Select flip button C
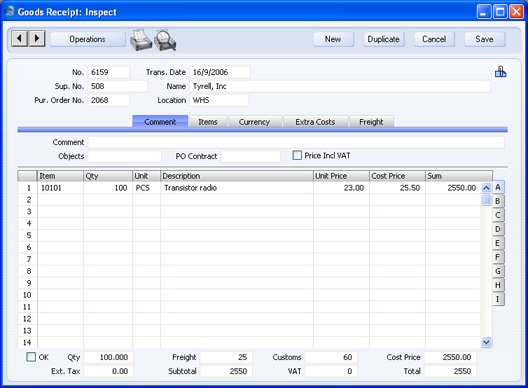 coord(498,215)
